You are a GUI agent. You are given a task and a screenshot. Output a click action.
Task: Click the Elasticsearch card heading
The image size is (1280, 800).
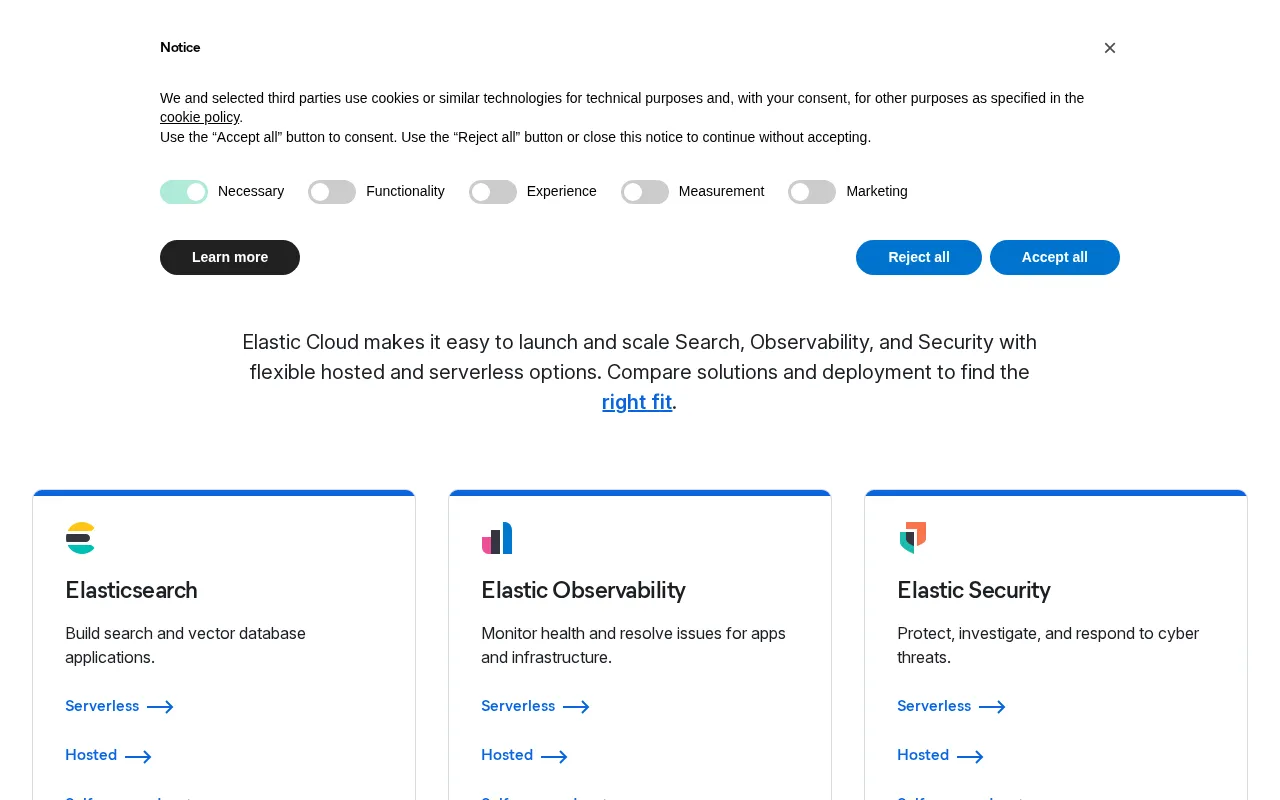coord(131,590)
